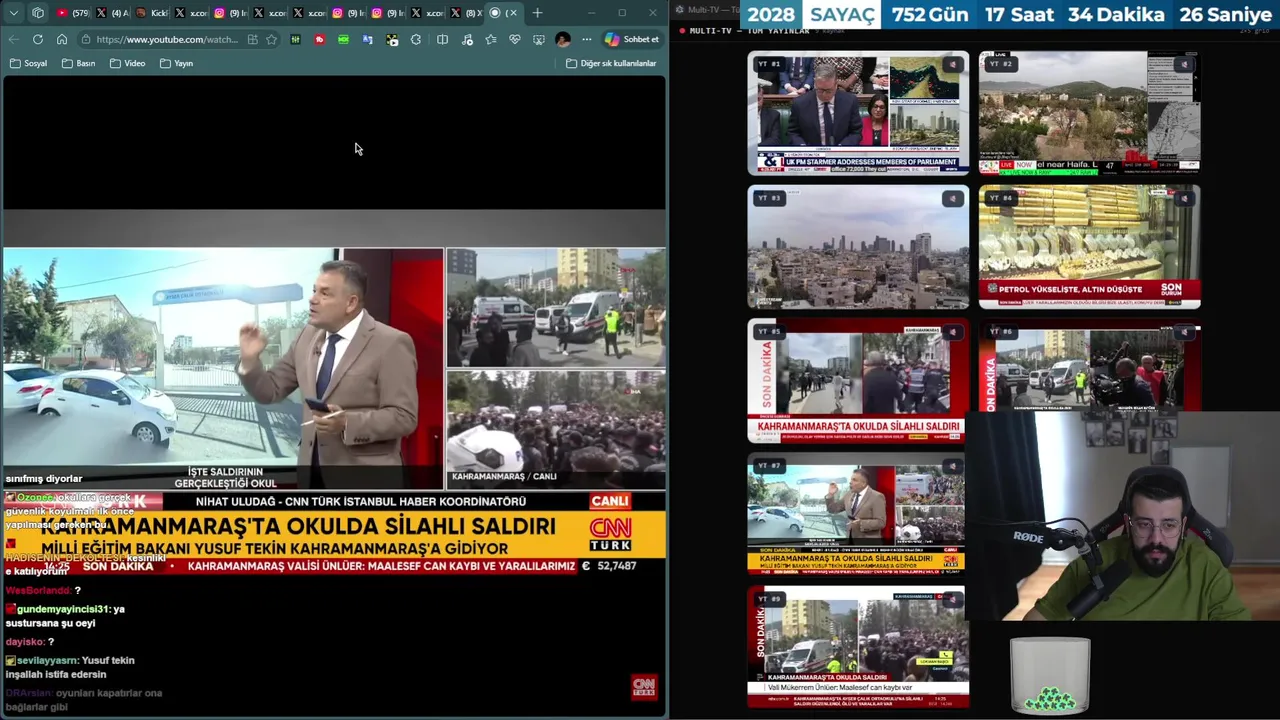Open the Yayın bookmarks folder

pyautogui.click(x=176, y=63)
